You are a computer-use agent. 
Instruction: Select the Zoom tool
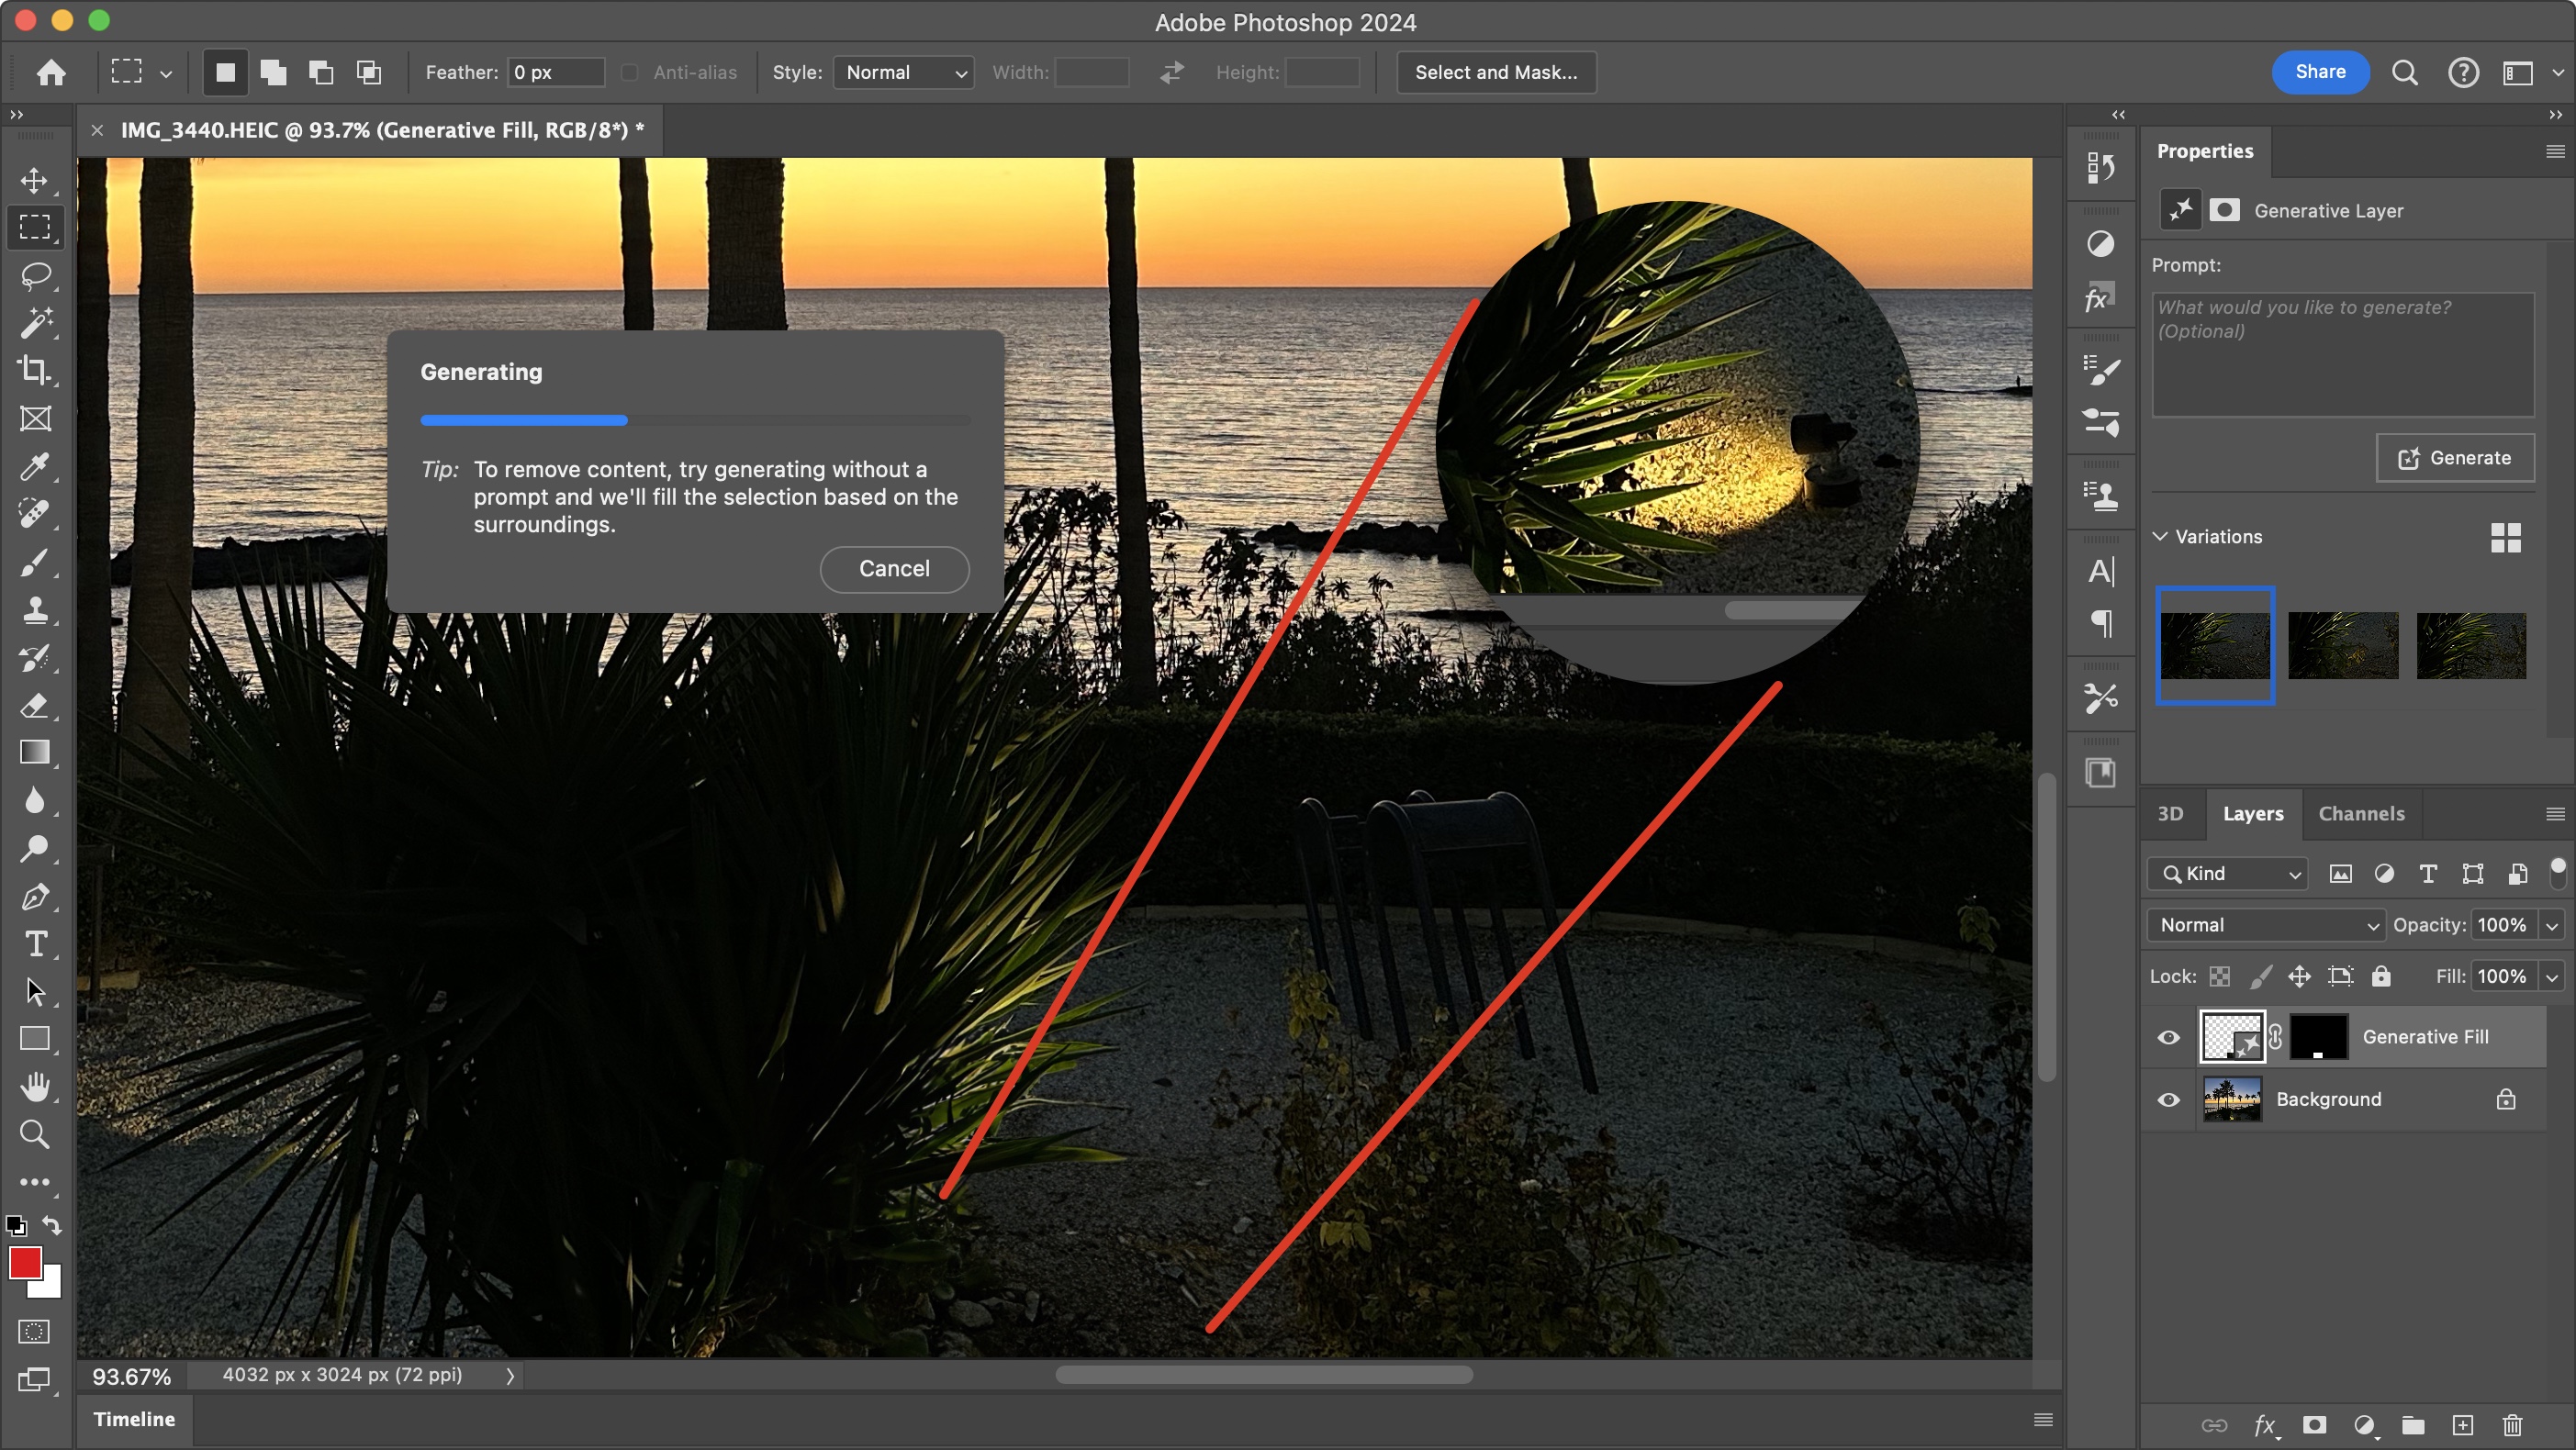35,1134
